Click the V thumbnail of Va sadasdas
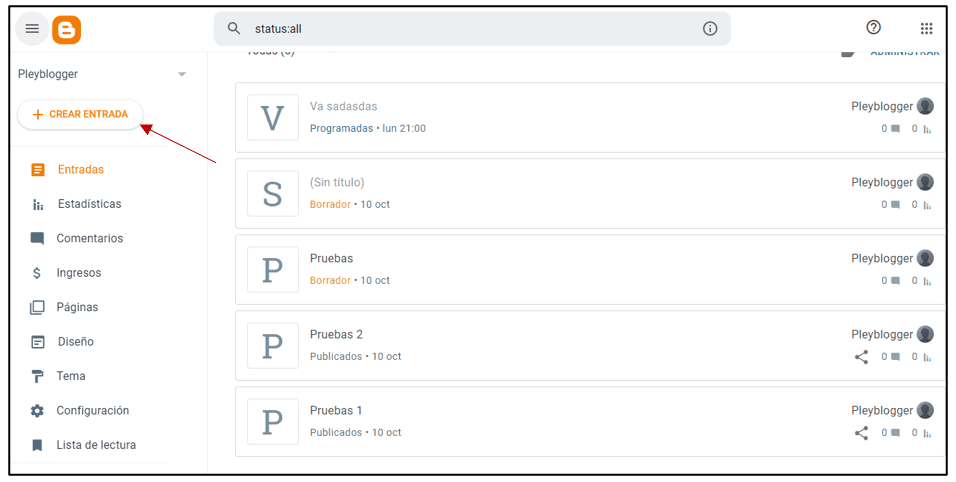 point(273,118)
